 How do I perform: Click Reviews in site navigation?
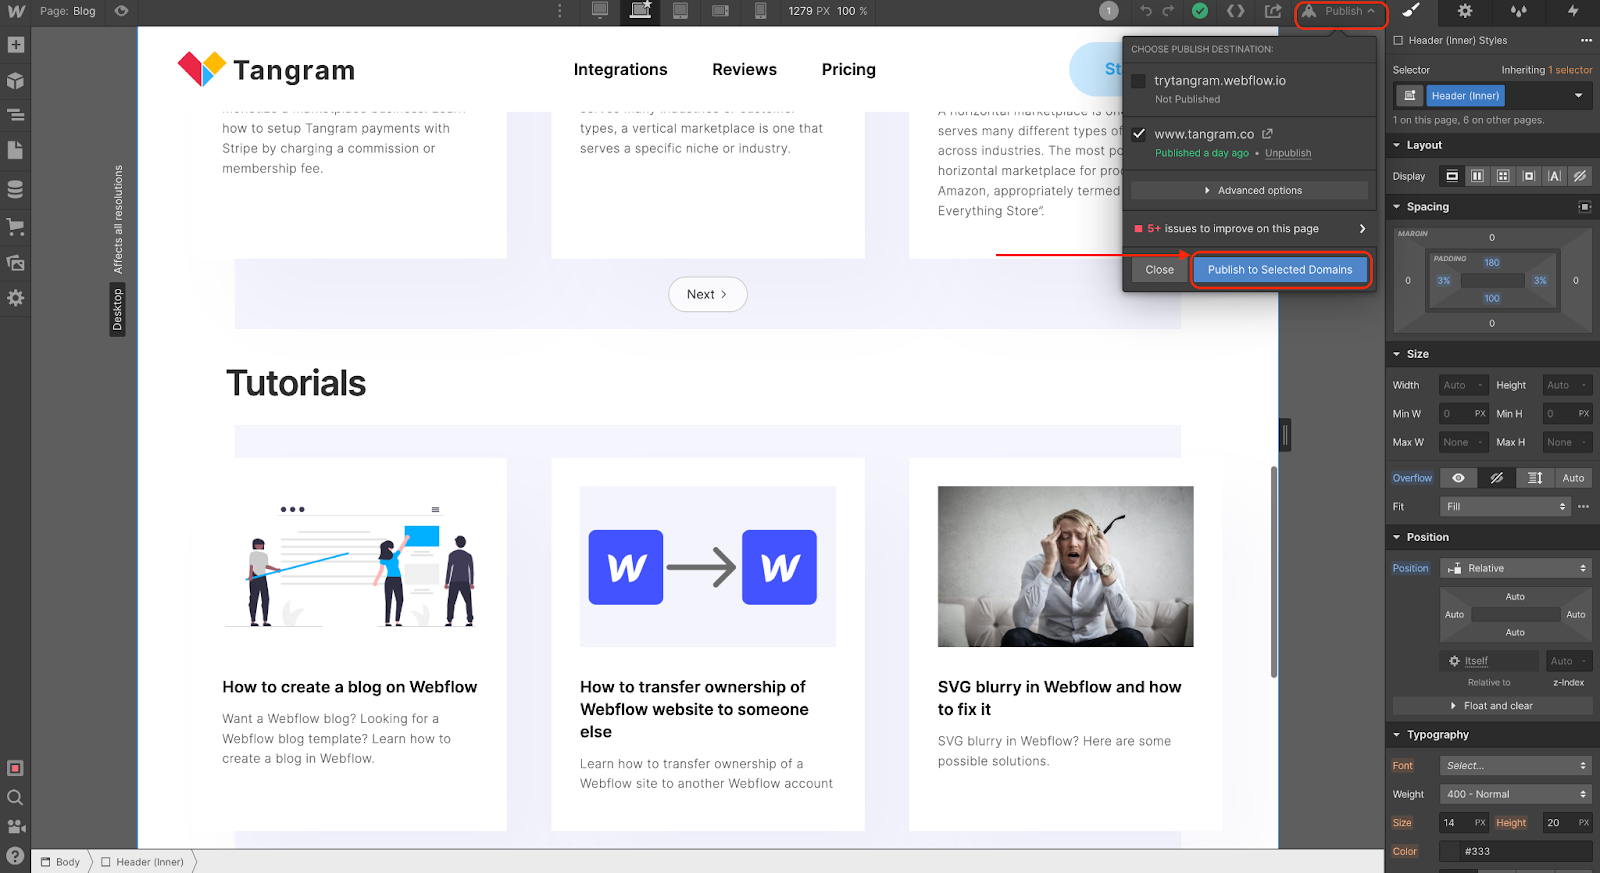(x=744, y=69)
